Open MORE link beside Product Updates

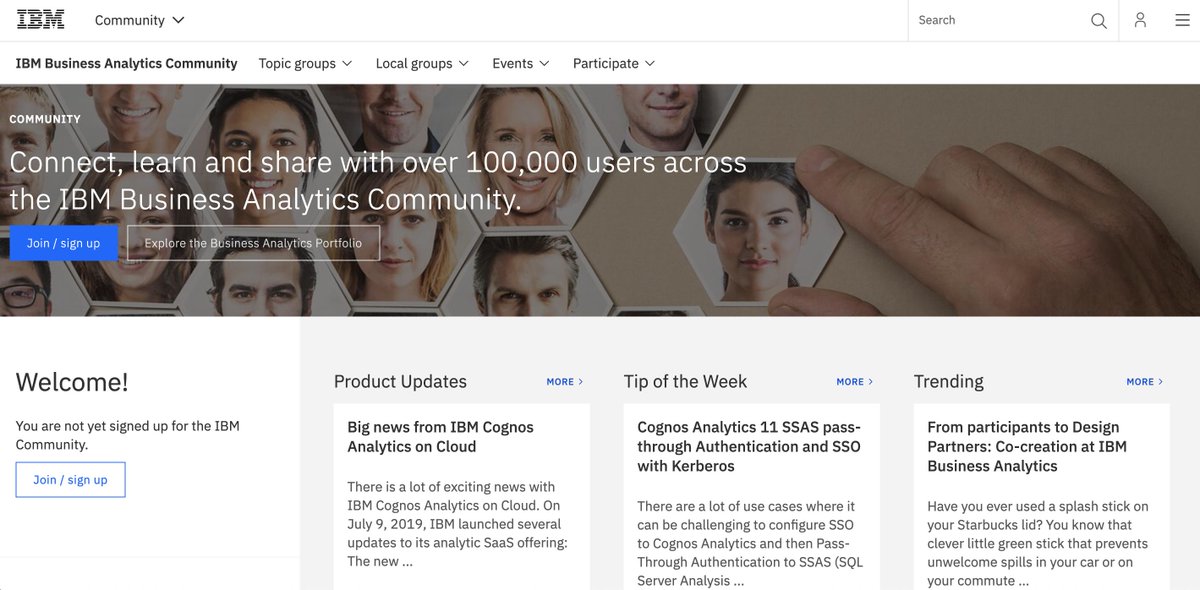pos(565,382)
